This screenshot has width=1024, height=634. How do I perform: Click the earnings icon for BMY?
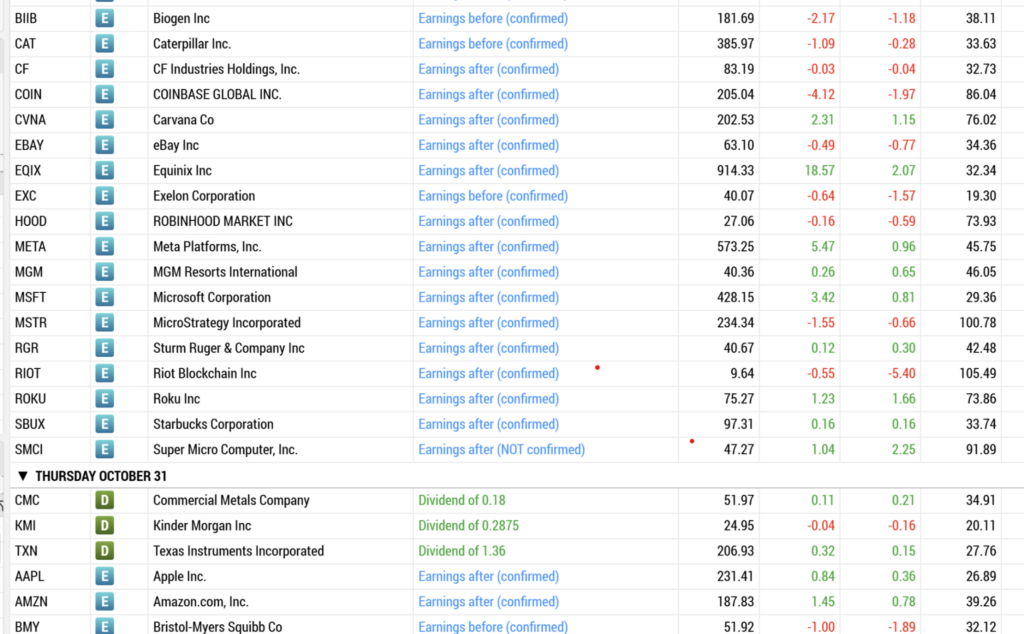coord(104,626)
